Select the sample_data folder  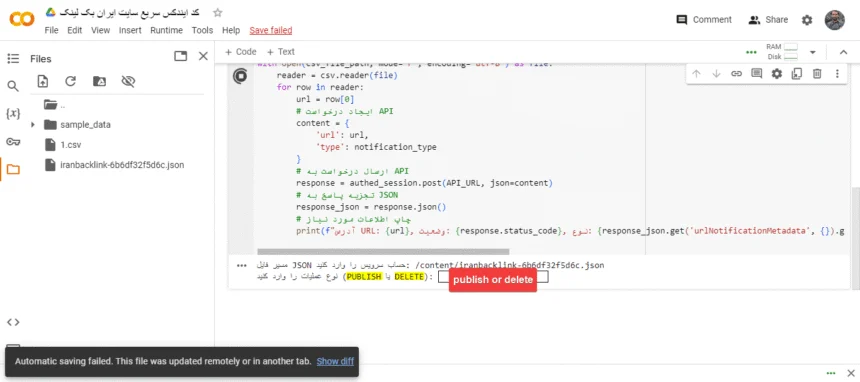[77, 125]
